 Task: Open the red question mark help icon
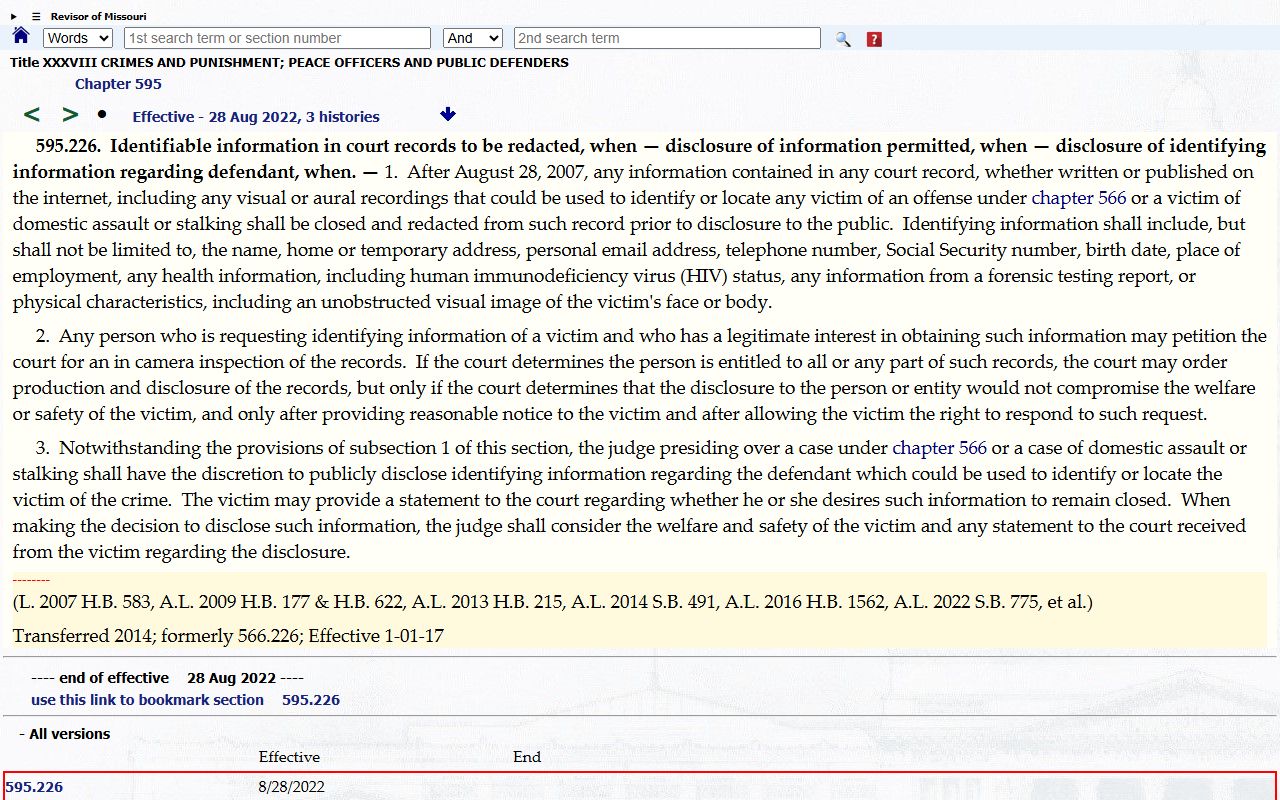tap(874, 39)
